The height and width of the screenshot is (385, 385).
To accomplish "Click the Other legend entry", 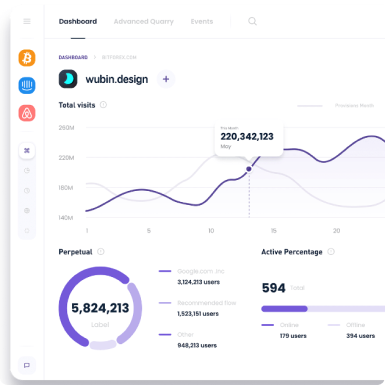I will click(185, 334).
